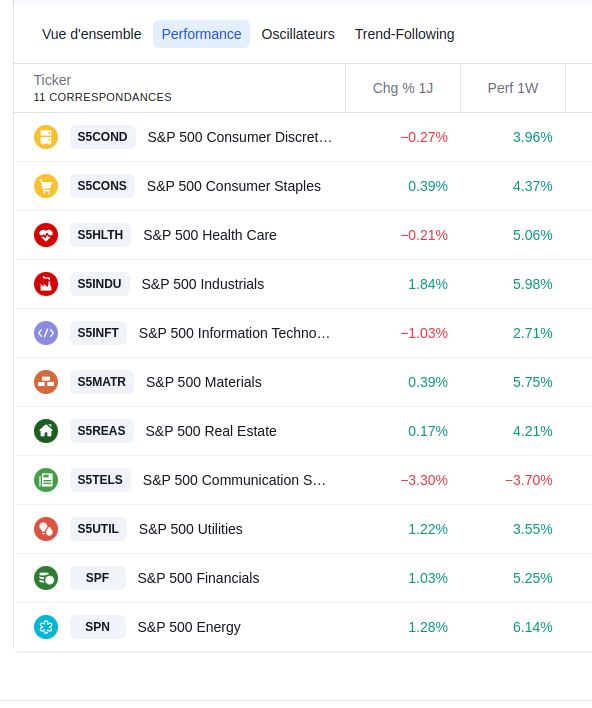
Task: Open the S5CONS ticker badge
Action: pos(102,186)
